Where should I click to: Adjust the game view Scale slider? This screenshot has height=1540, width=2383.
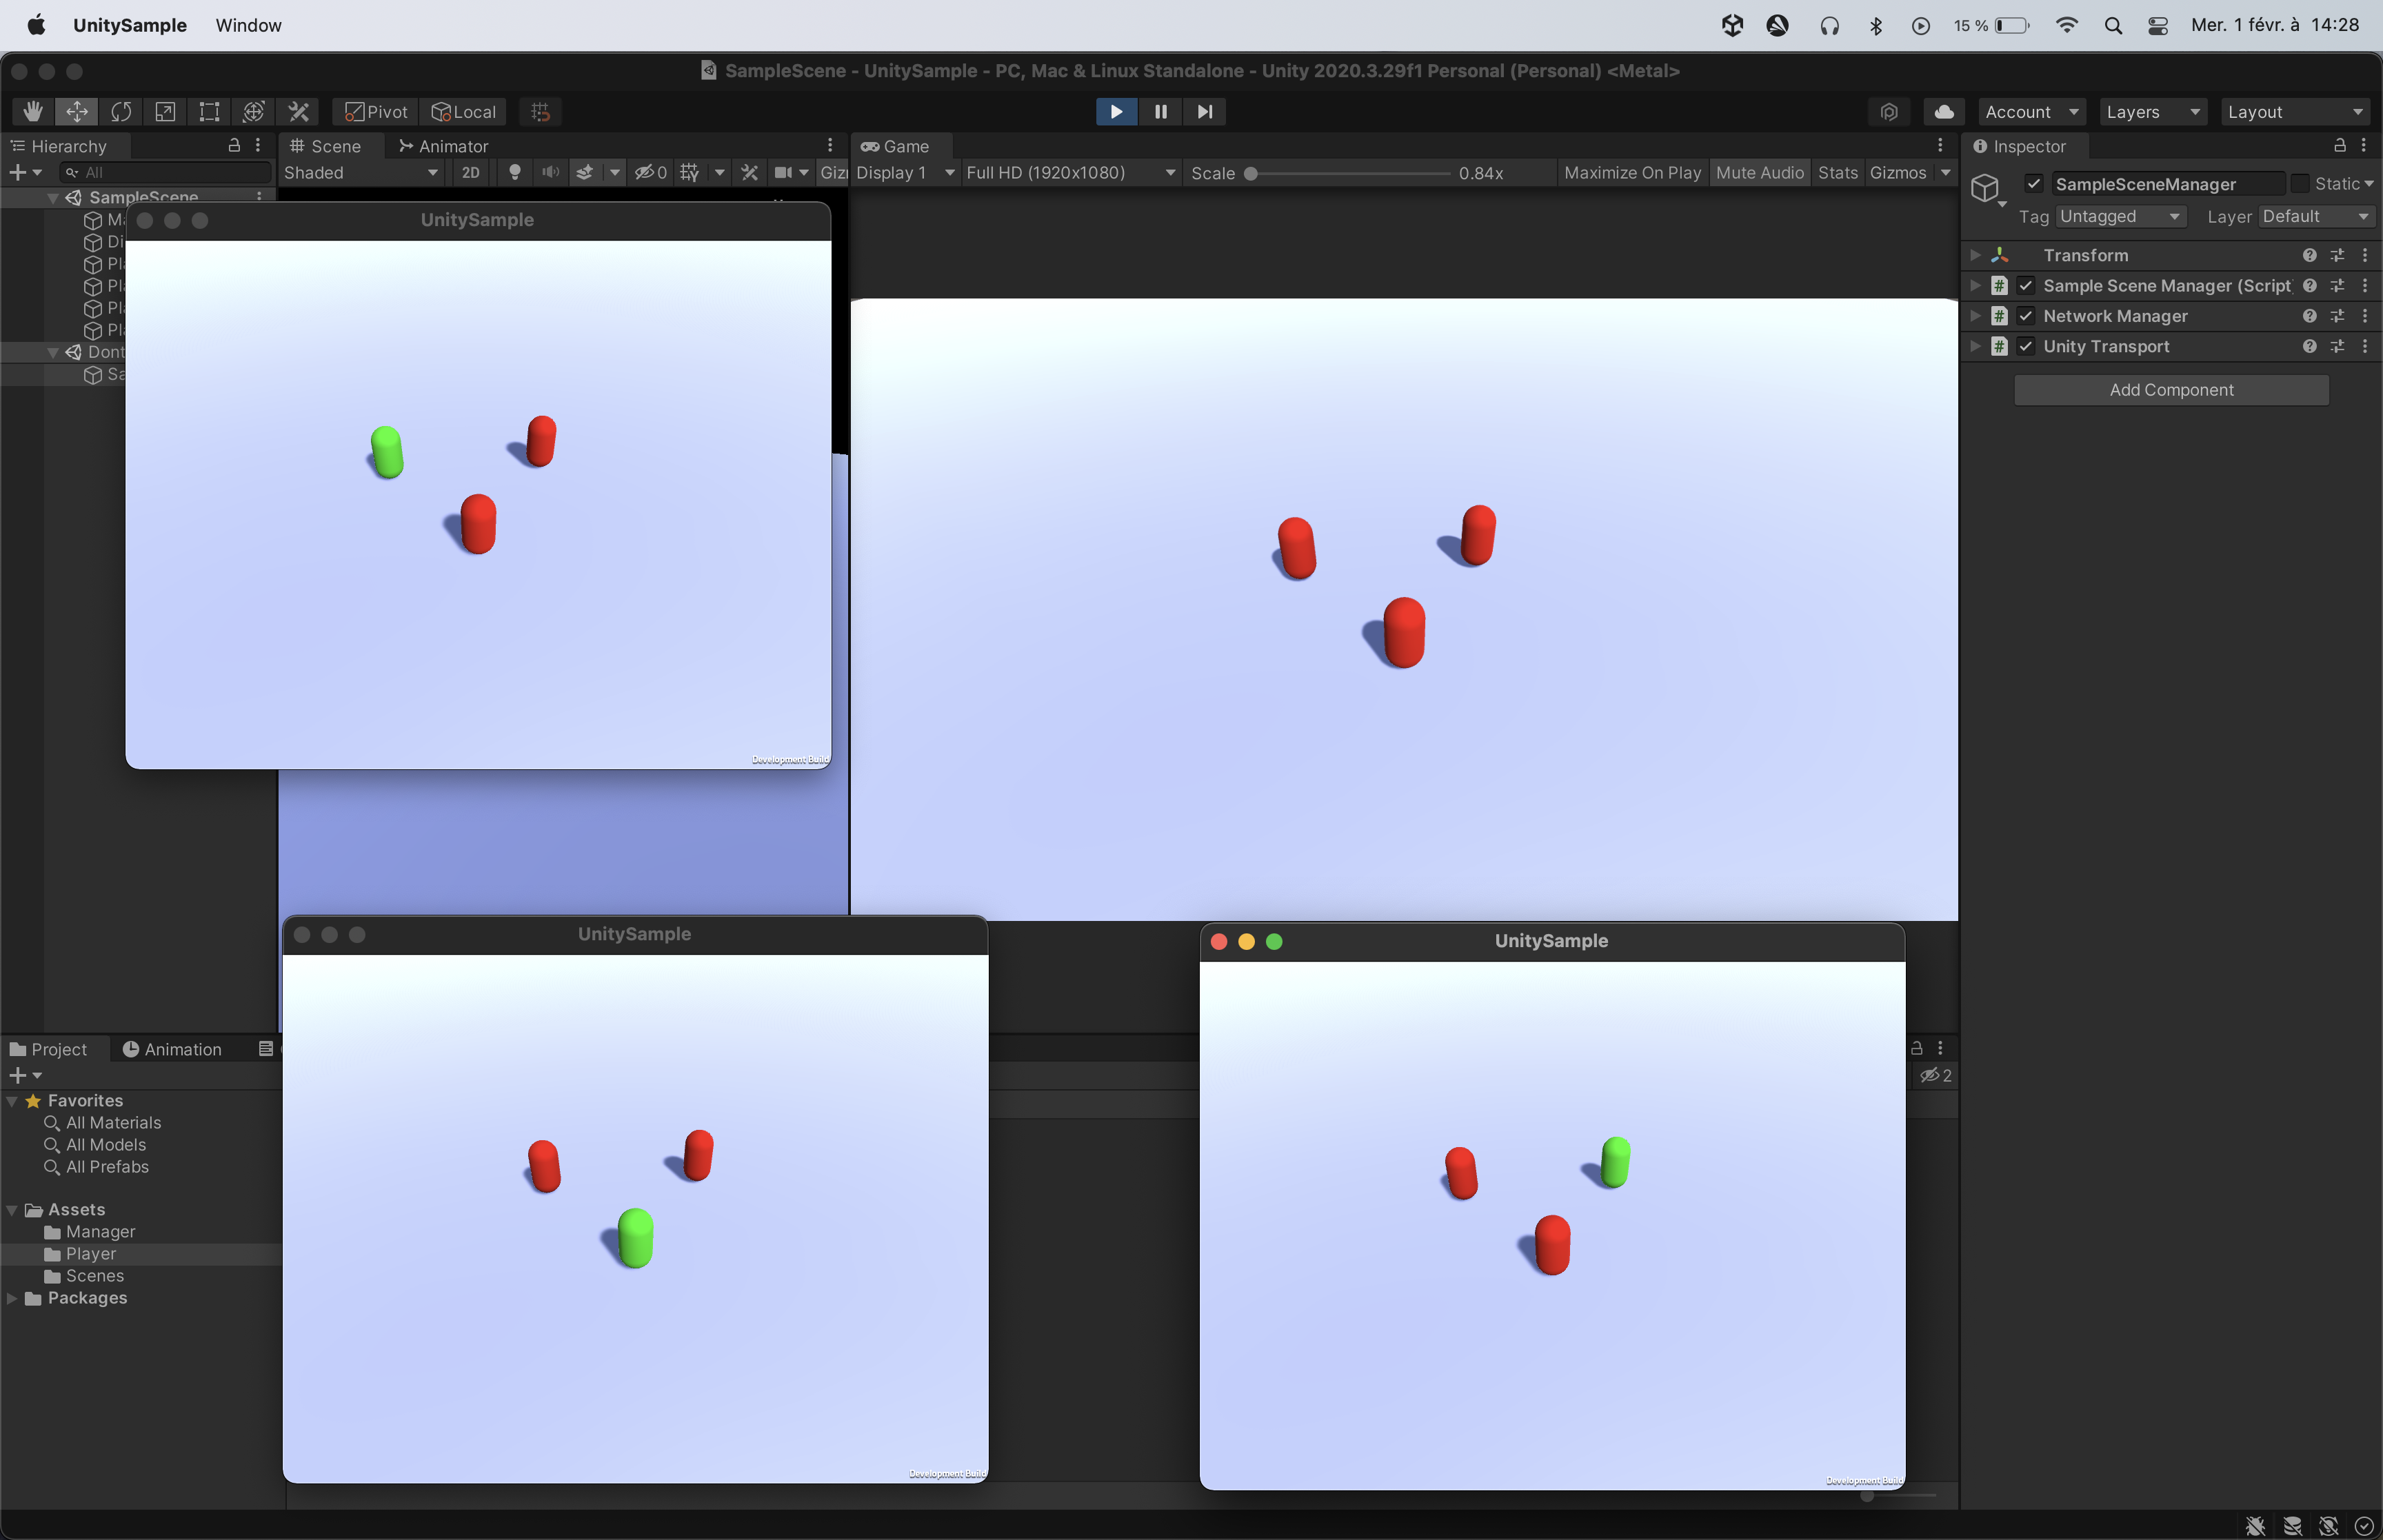[x=1250, y=173]
